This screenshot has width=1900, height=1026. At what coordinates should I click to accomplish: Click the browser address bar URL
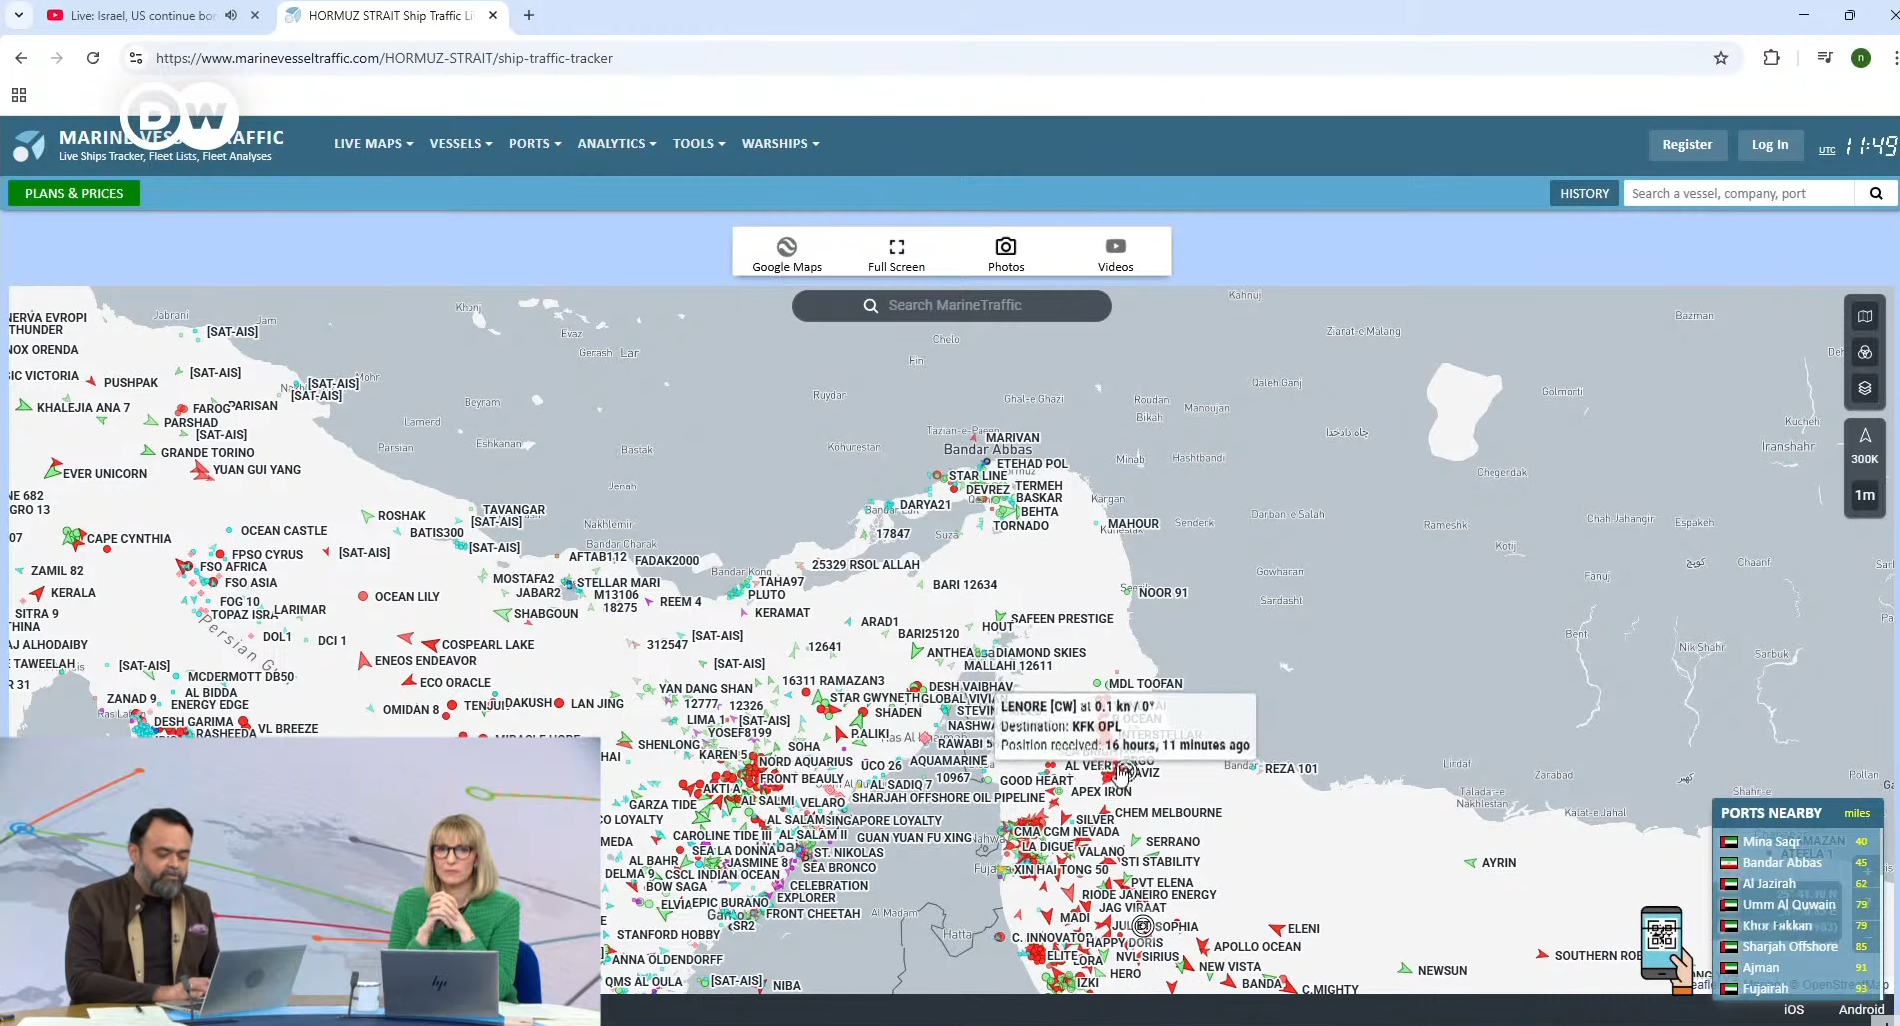tap(384, 58)
